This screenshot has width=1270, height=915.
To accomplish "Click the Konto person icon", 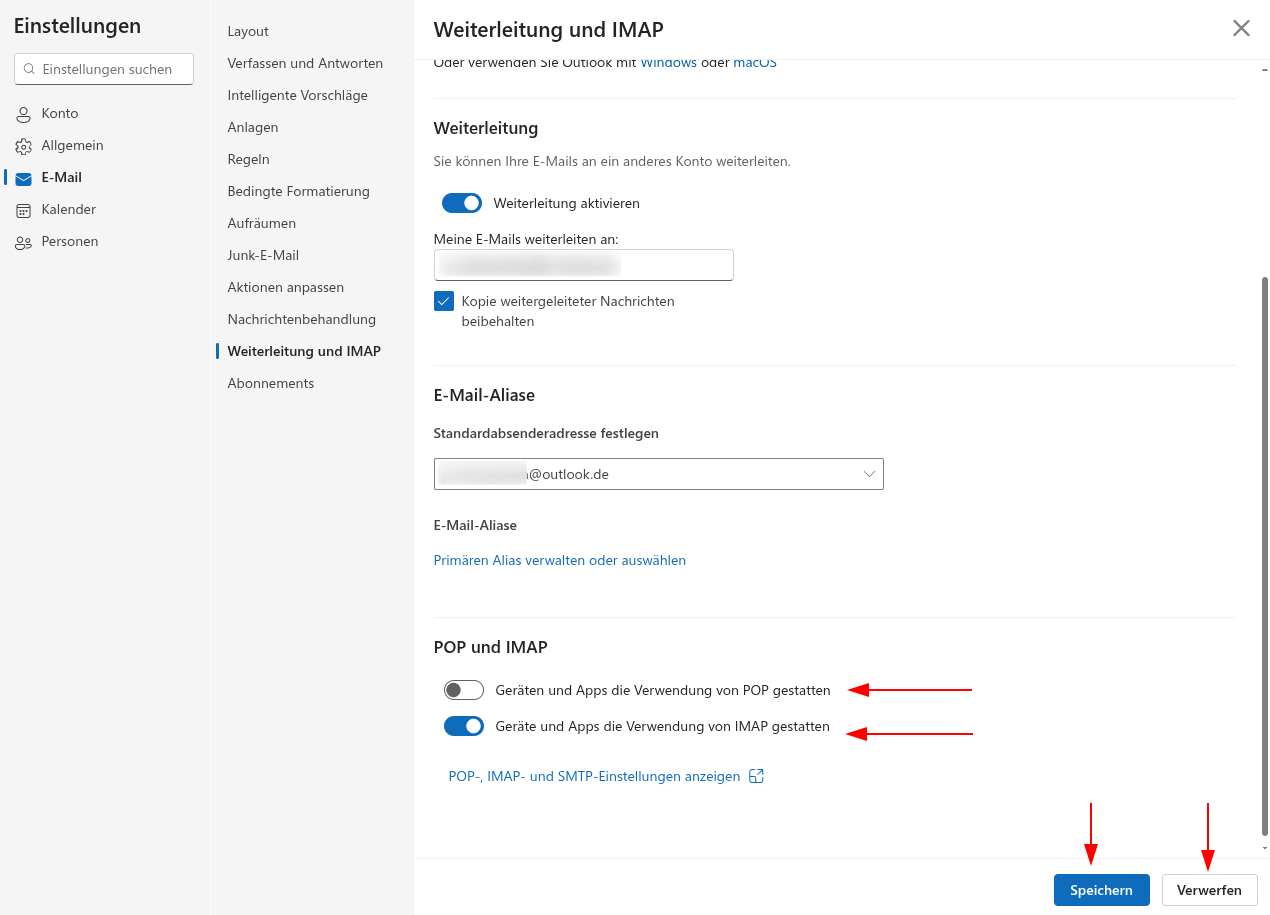I will 23,114.
